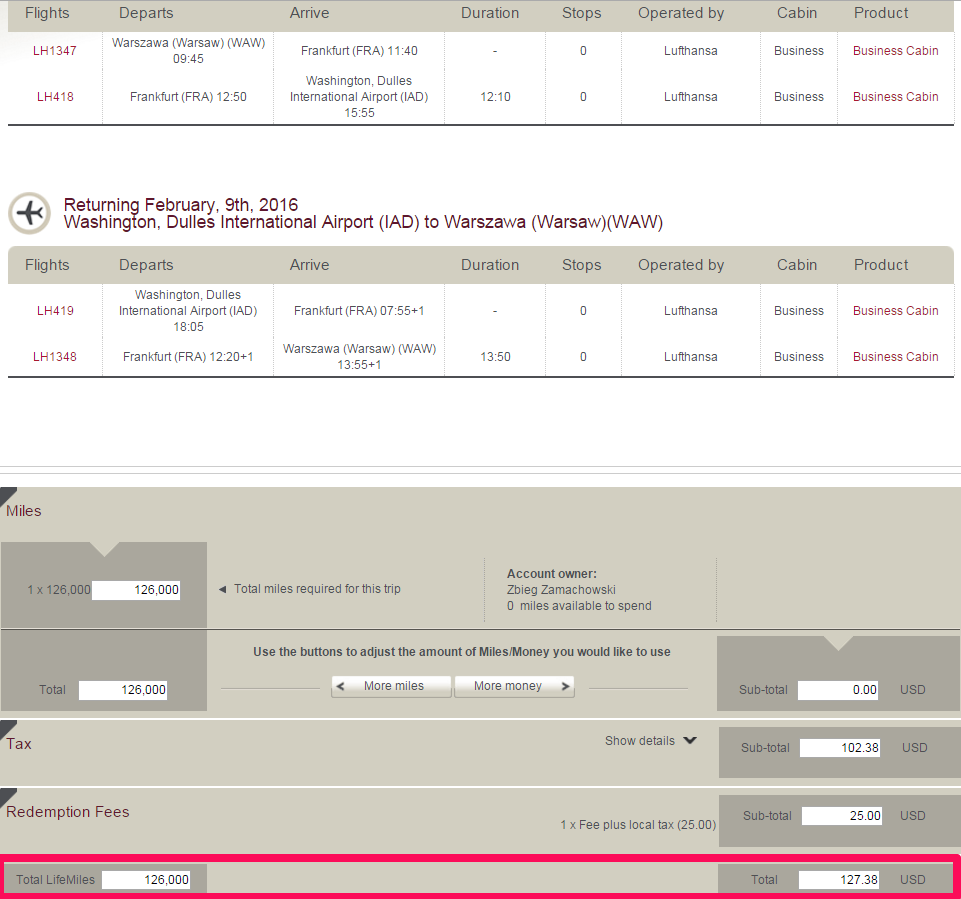The width and height of the screenshot is (961, 899).
Task: Expand Show details in the Tax section
Action: click(651, 741)
